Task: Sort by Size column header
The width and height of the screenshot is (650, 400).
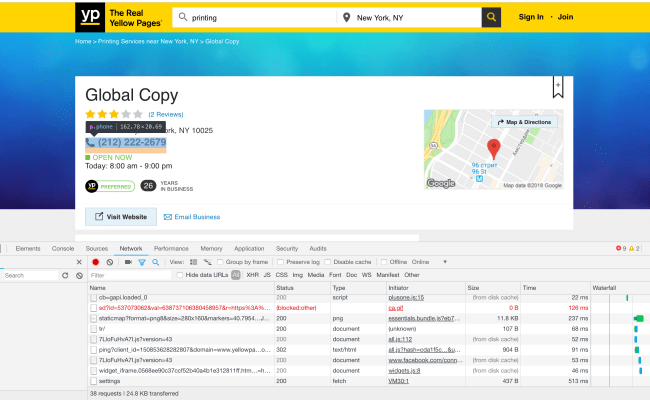Action: pos(493,288)
